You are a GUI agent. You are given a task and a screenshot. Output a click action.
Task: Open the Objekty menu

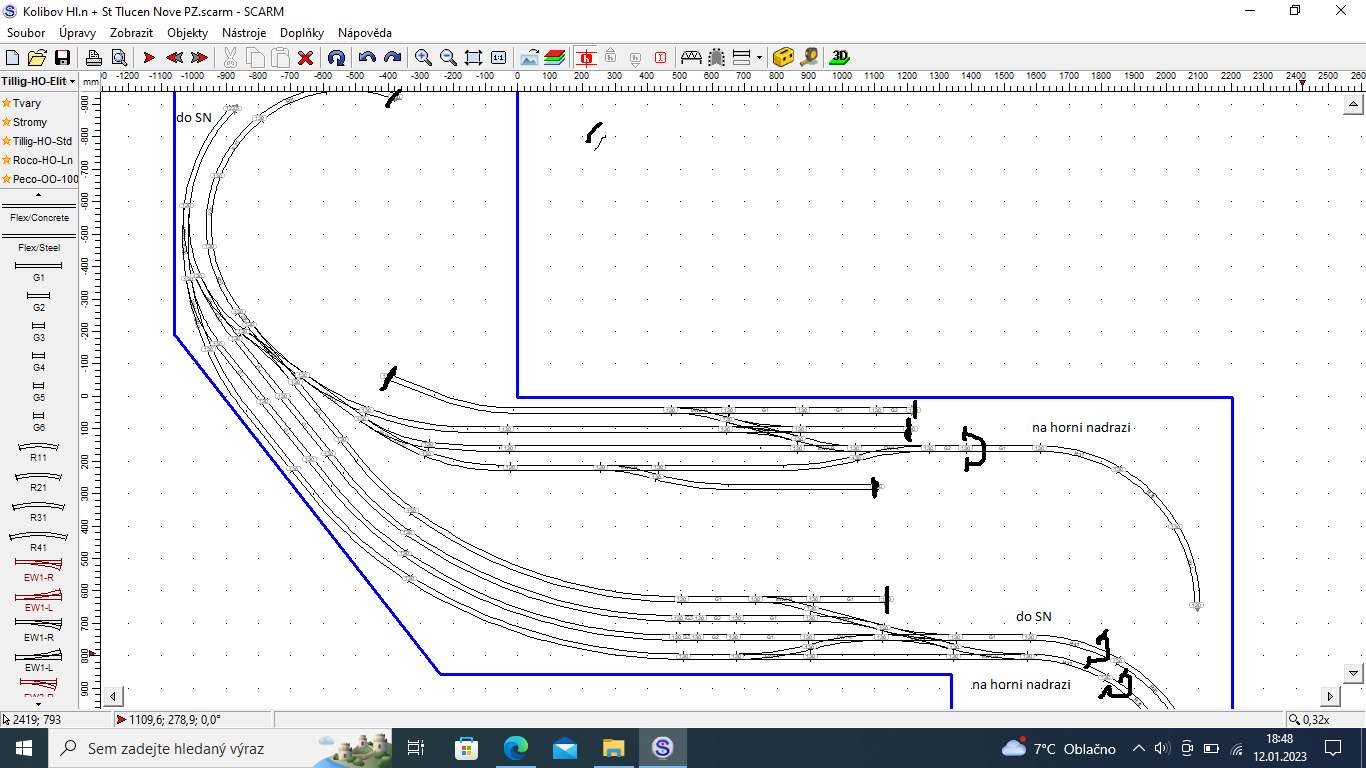187,33
